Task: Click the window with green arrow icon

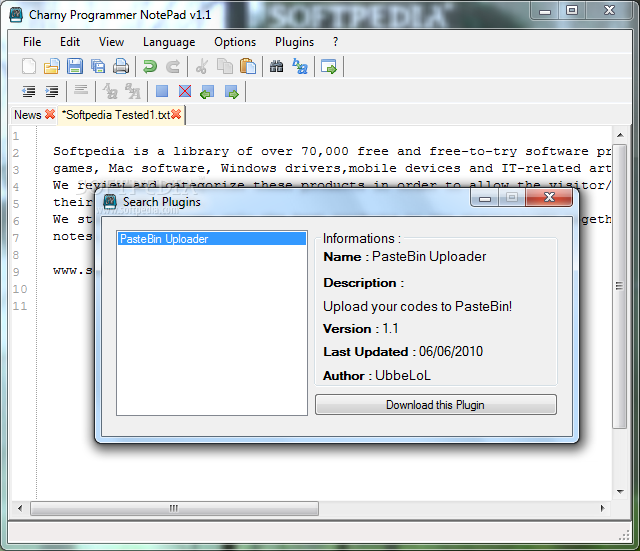Action: 329,67
